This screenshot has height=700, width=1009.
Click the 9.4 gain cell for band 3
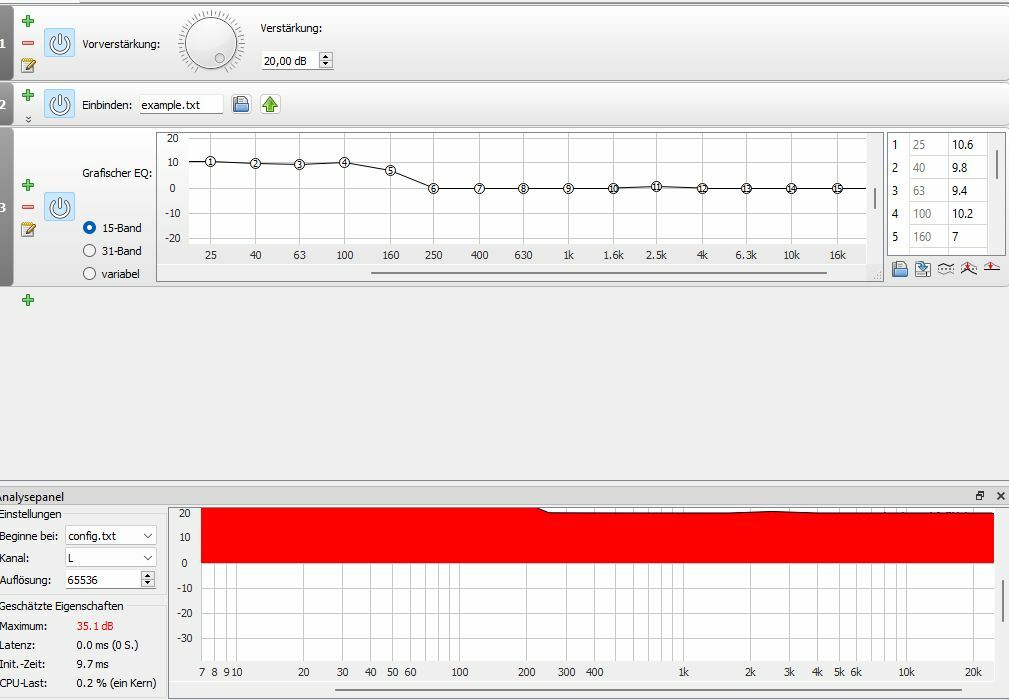[x=967, y=190]
